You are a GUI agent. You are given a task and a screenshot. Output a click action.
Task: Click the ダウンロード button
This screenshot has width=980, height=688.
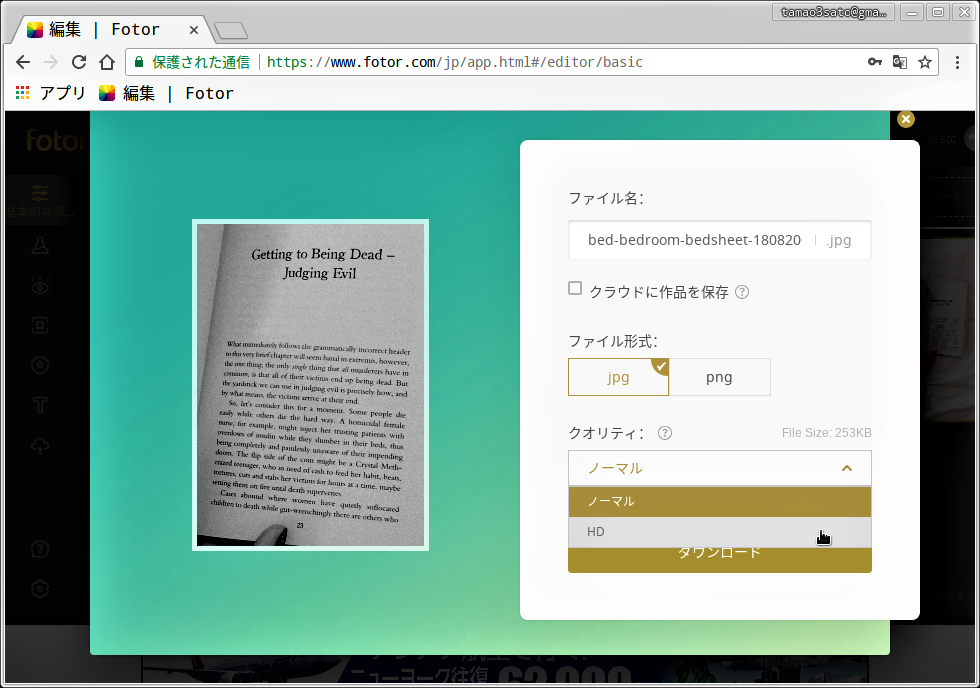coord(719,560)
